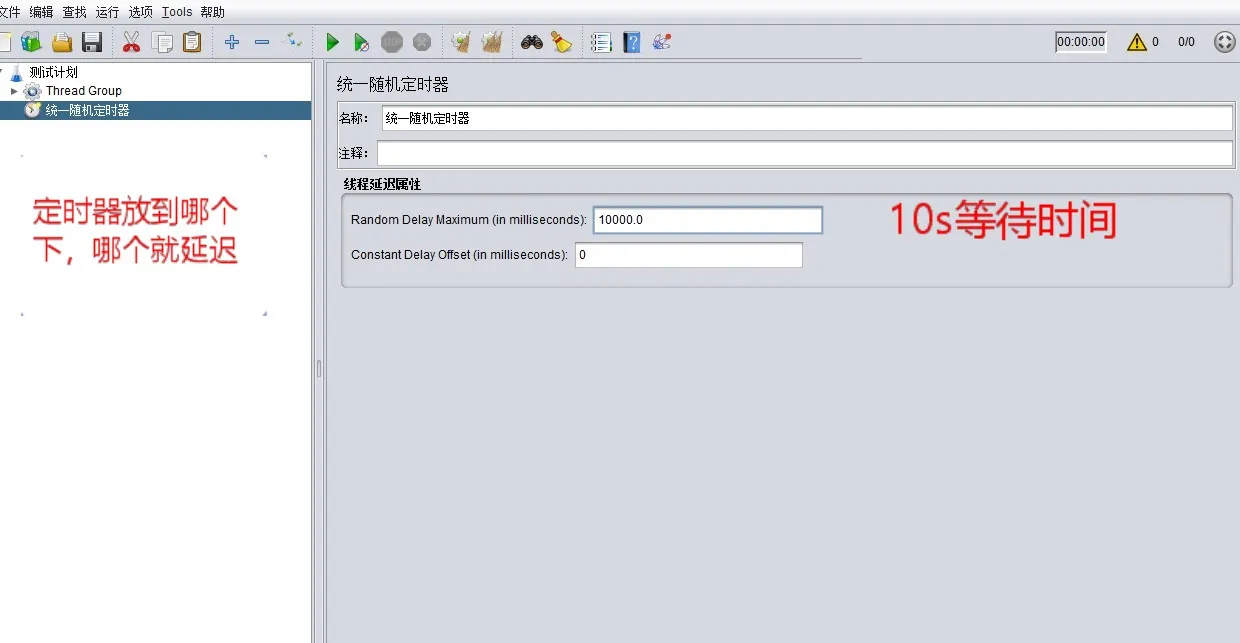Start the test with the green play icon
The image size is (1240, 643).
click(x=332, y=42)
